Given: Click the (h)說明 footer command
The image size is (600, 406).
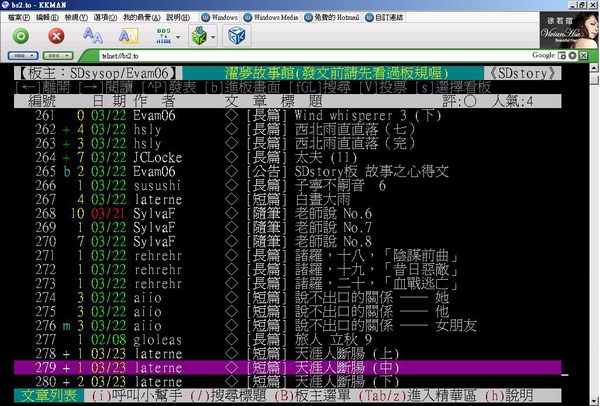Looking at the screenshot, I should pyautogui.click(x=509, y=396).
